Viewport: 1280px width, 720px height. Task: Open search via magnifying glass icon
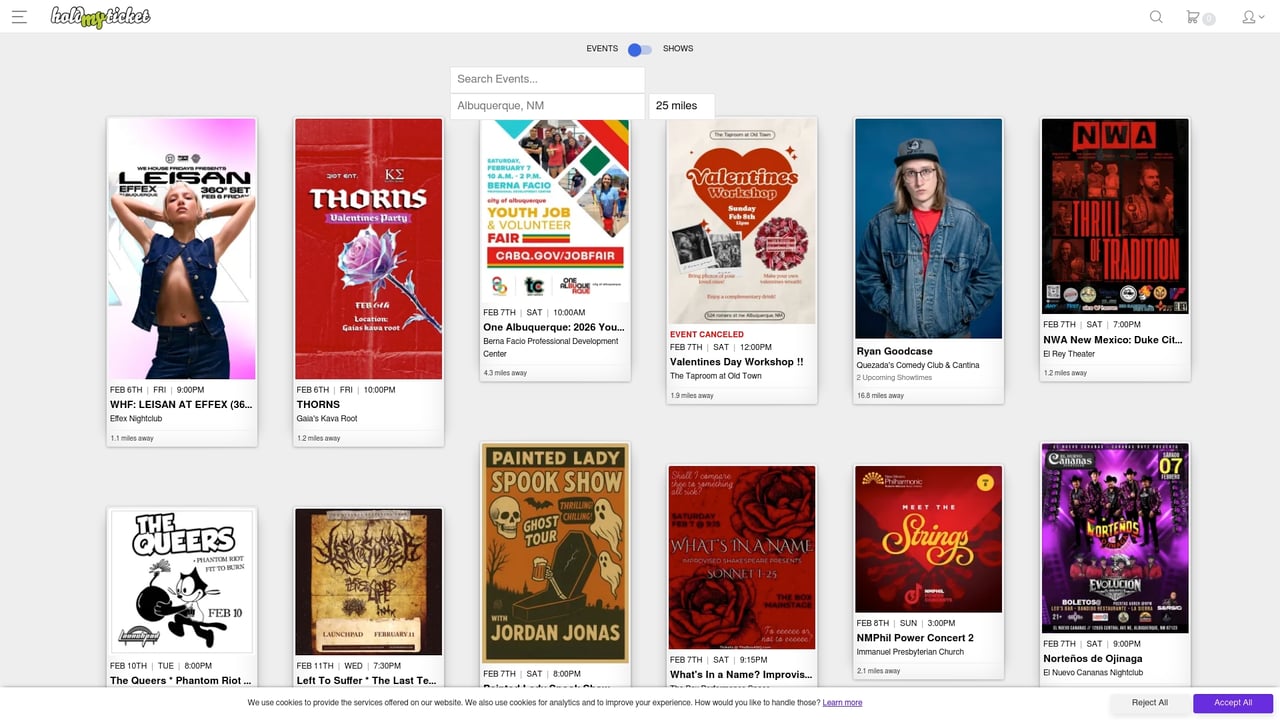click(1156, 17)
